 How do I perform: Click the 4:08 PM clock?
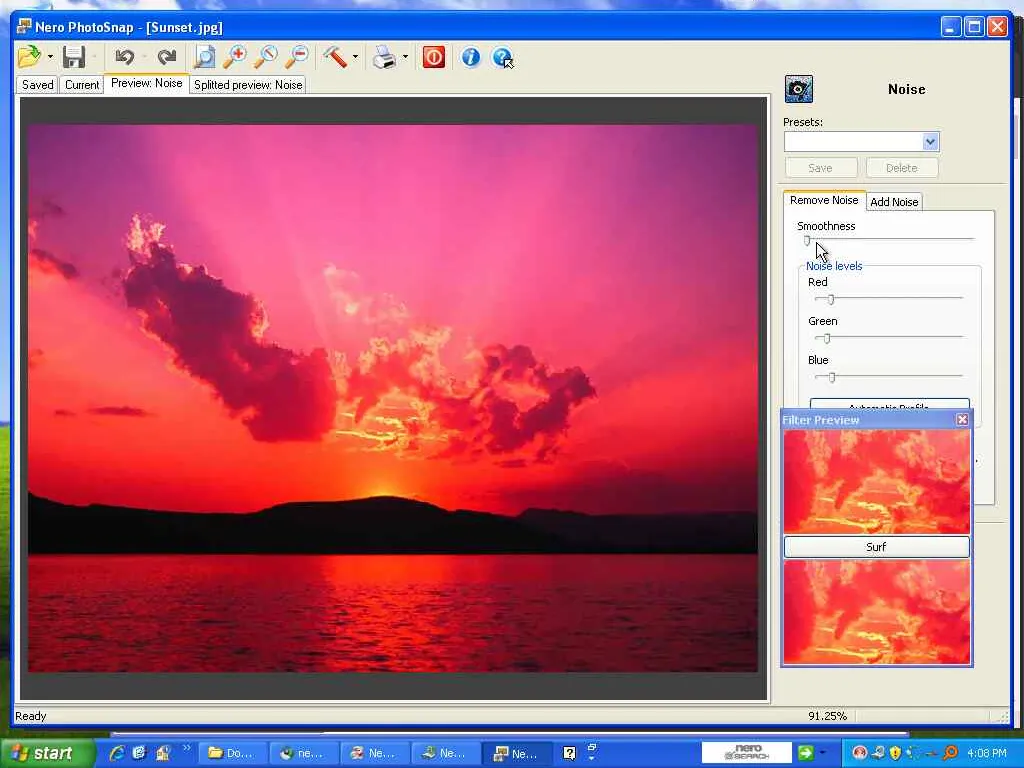point(987,753)
